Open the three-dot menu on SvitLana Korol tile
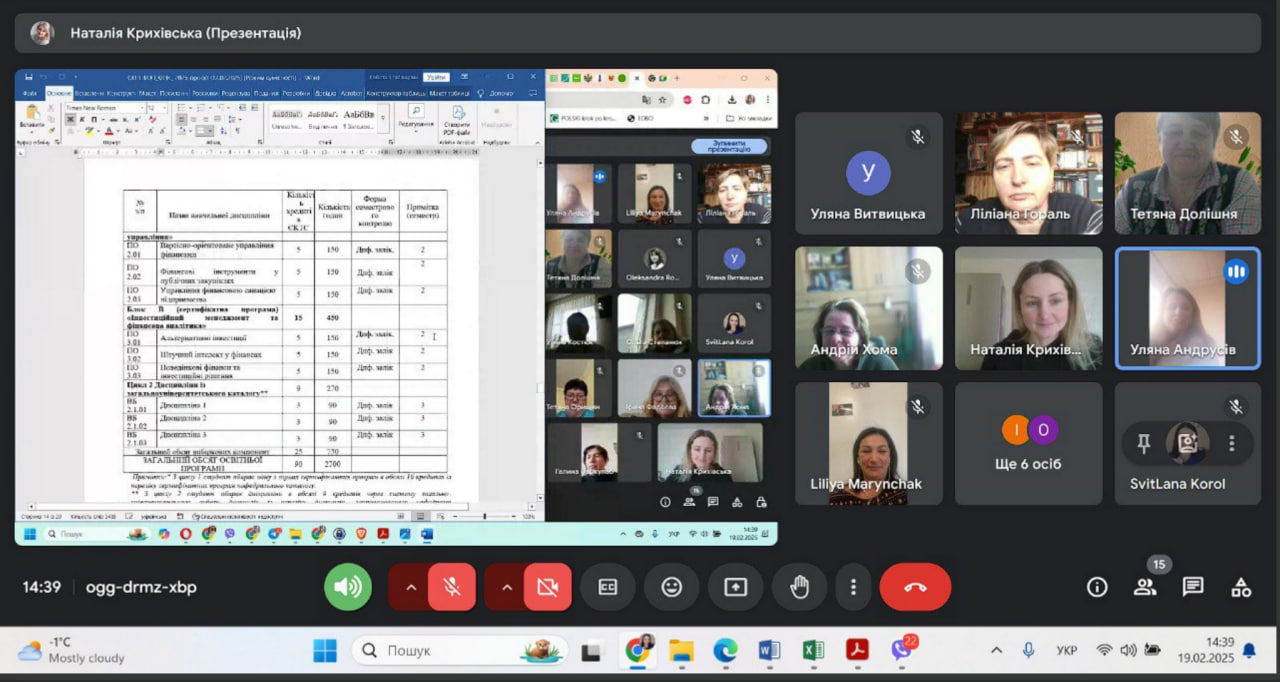This screenshot has width=1280, height=682. pos(1232,443)
